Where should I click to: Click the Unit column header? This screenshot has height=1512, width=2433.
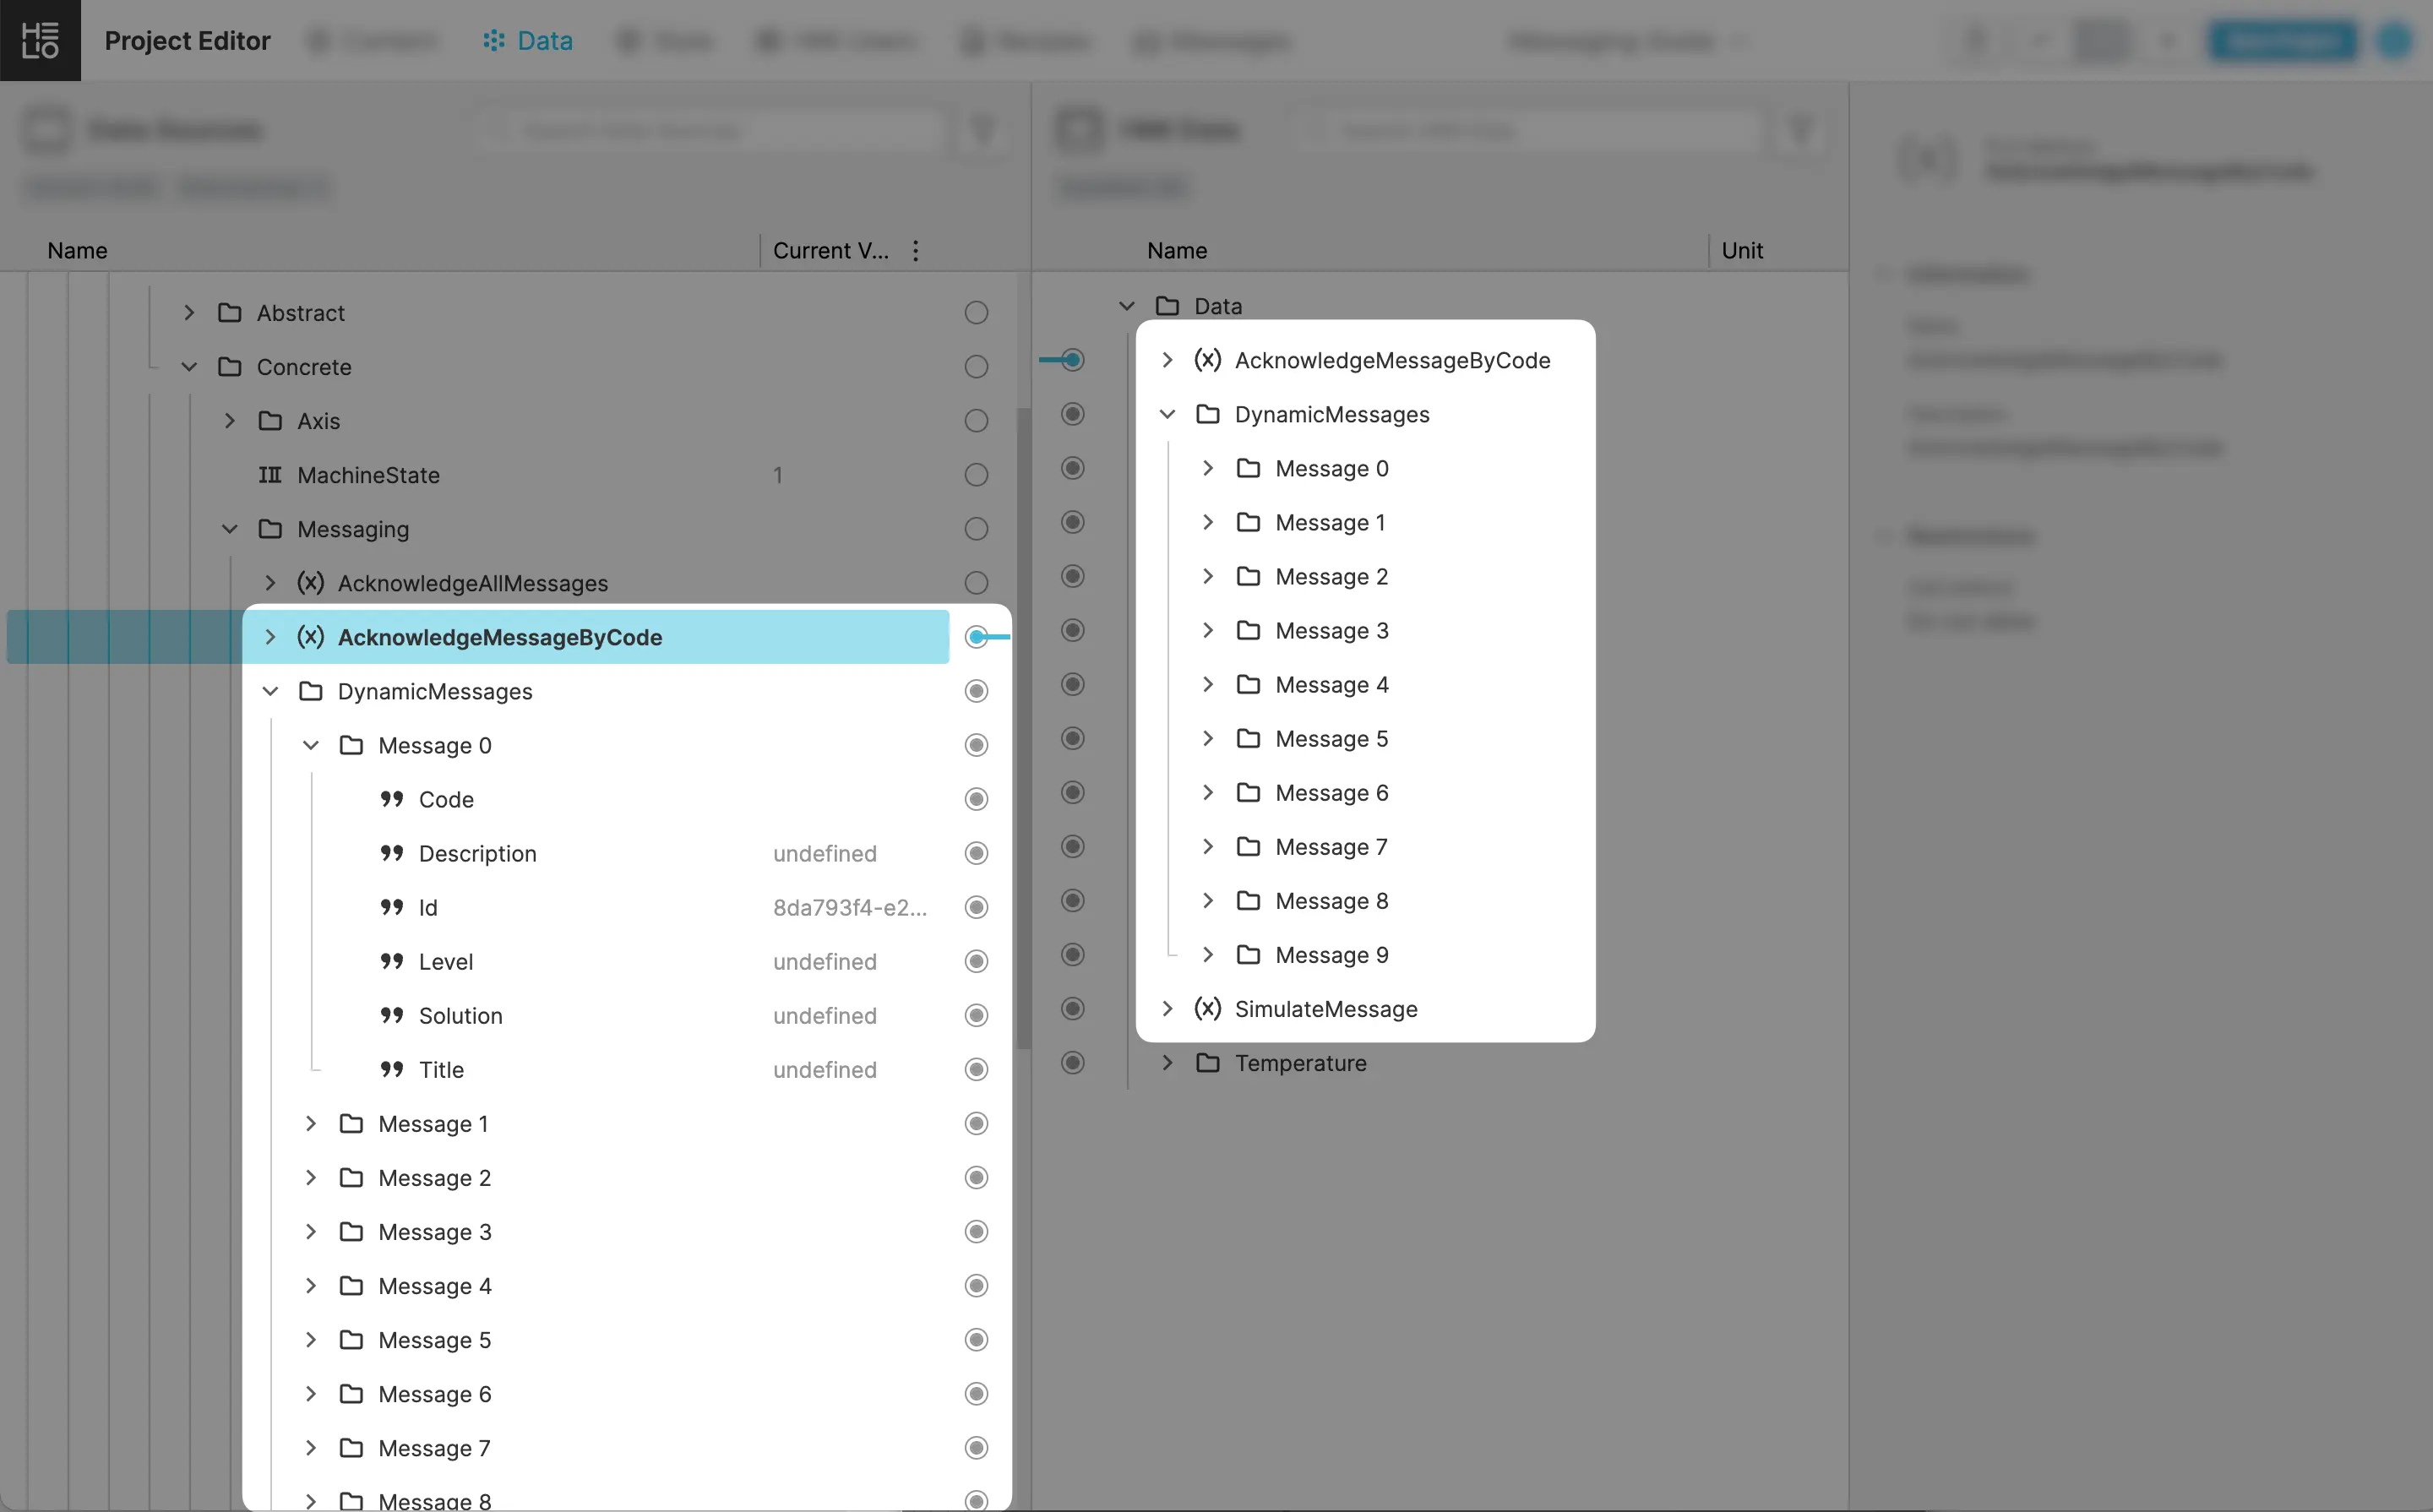point(1741,251)
